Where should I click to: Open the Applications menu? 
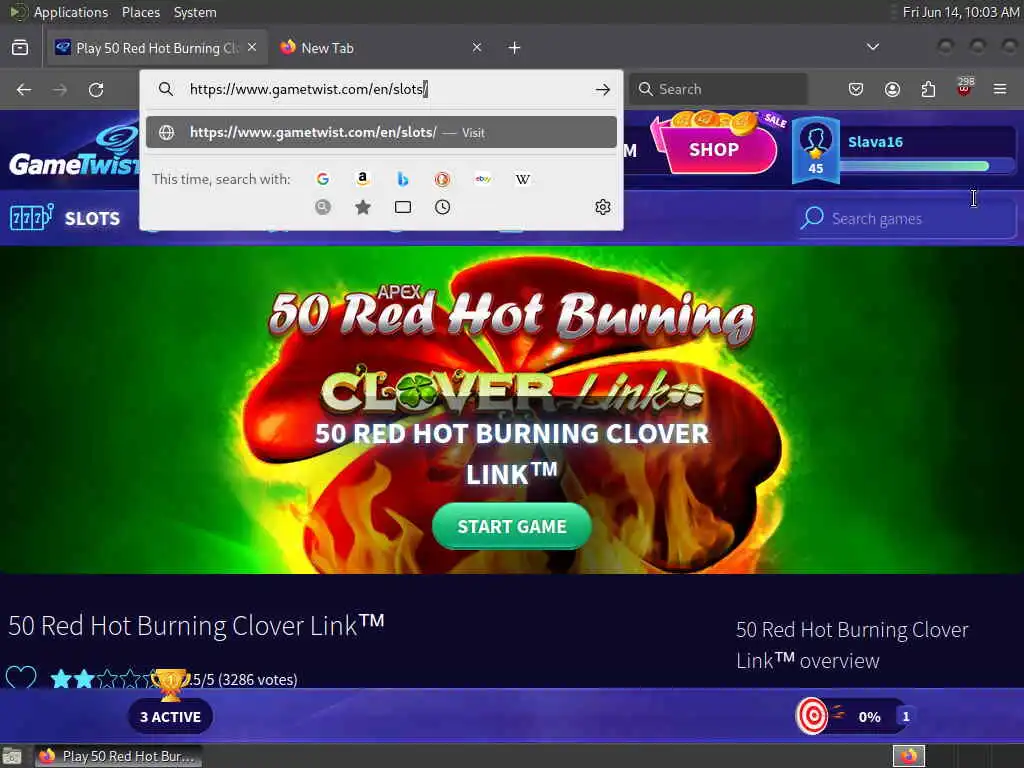pyautogui.click(x=71, y=12)
